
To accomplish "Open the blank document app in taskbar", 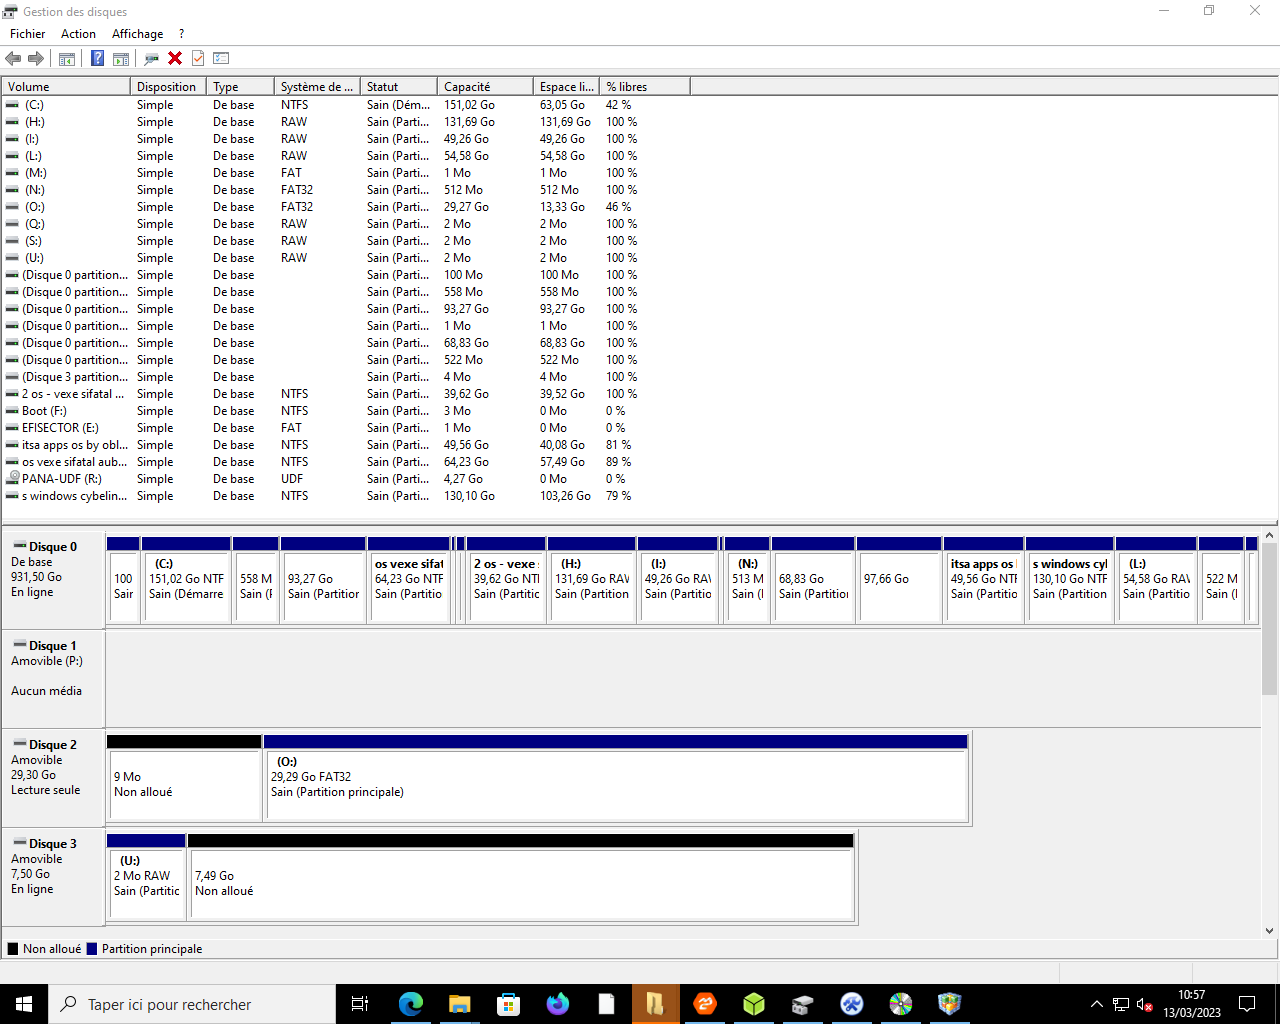I will pyautogui.click(x=606, y=1004).
